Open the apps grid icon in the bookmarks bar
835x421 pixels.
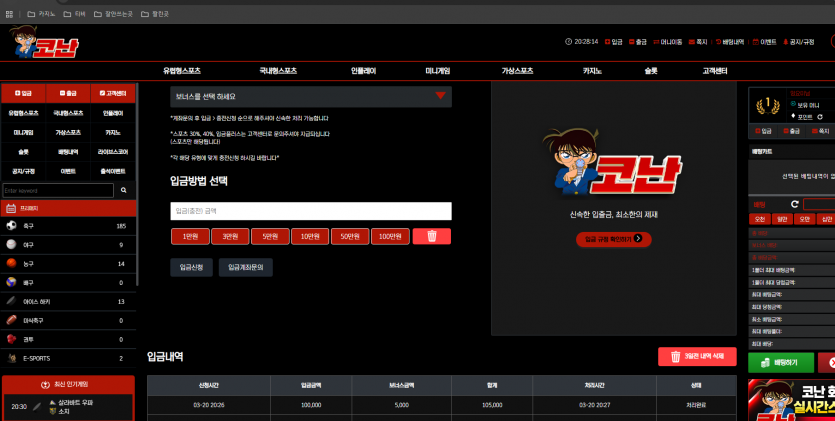point(9,14)
